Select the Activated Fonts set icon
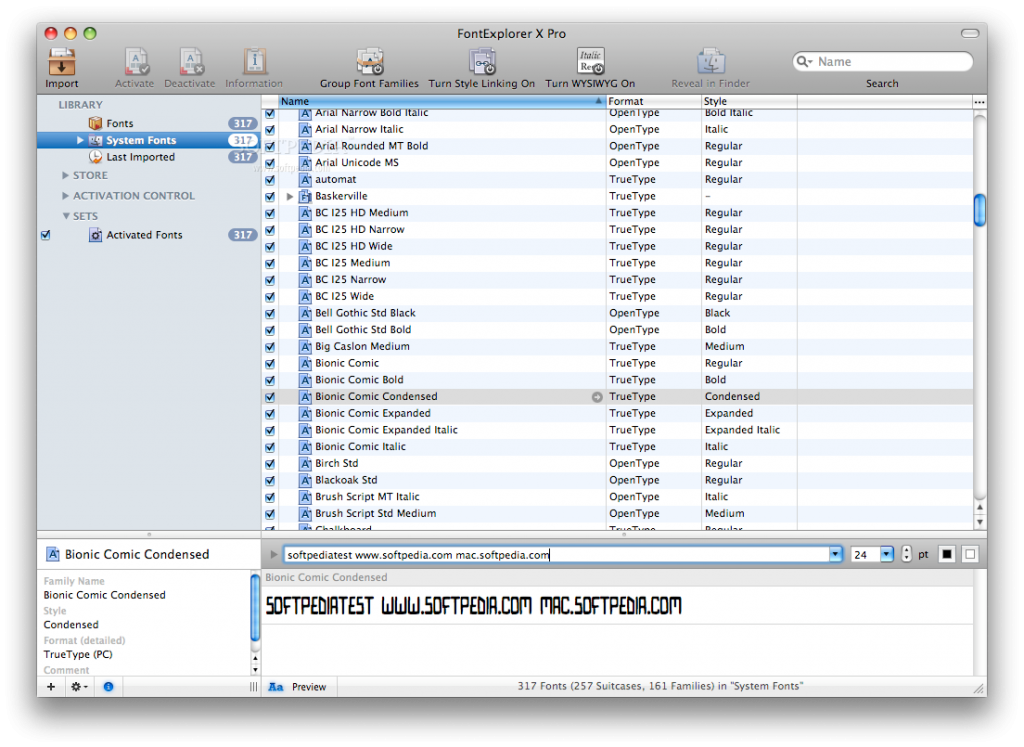Screen dimensions: 1024x747 pyautogui.click(x=95, y=235)
